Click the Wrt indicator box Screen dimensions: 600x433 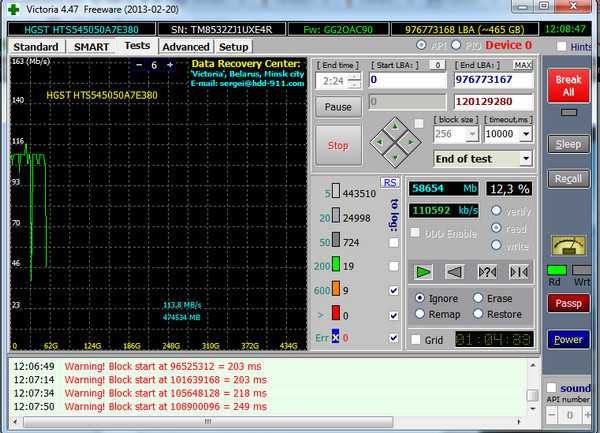click(582, 270)
